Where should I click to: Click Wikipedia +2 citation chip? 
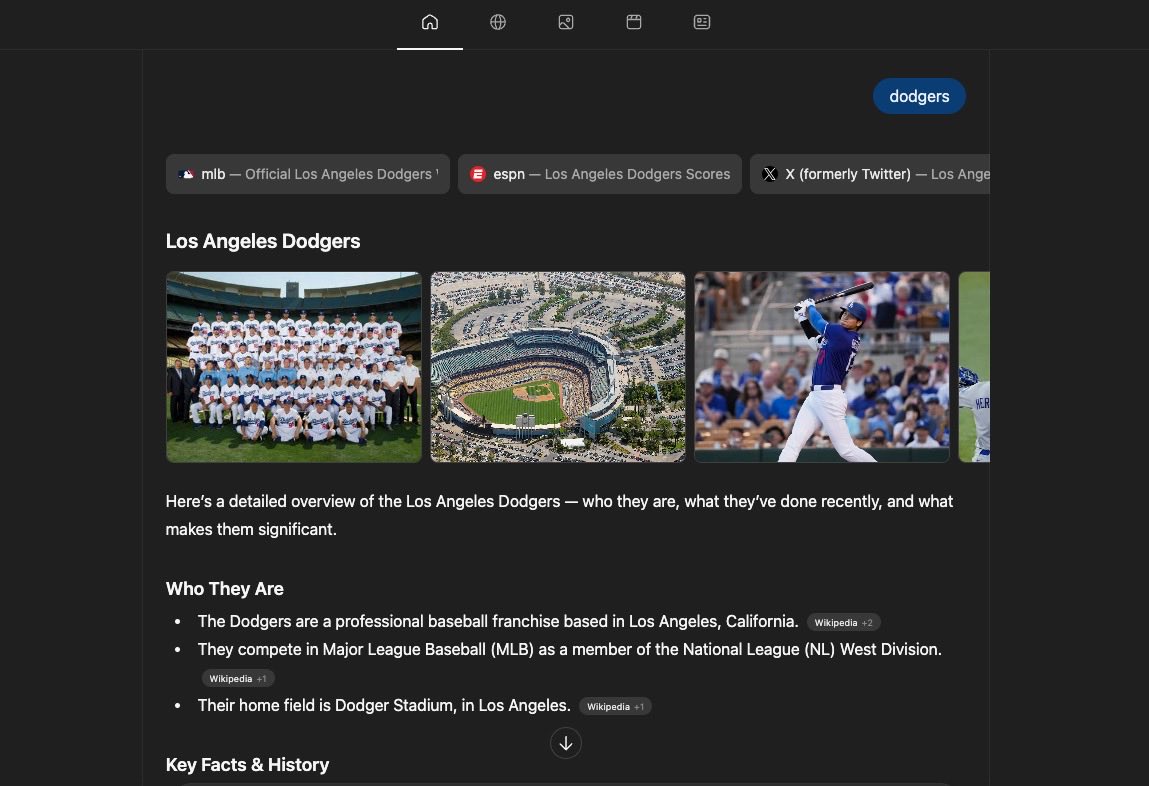(x=843, y=623)
